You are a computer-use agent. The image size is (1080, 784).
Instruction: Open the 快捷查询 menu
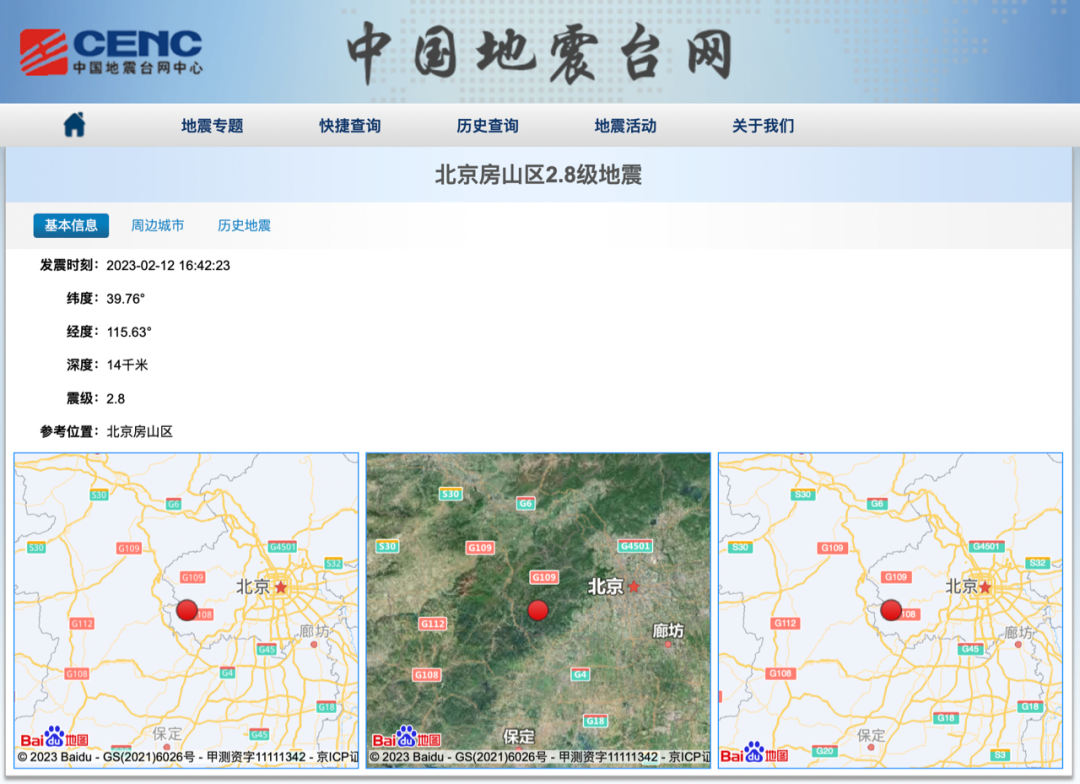pyautogui.click(x=350, y=125)
